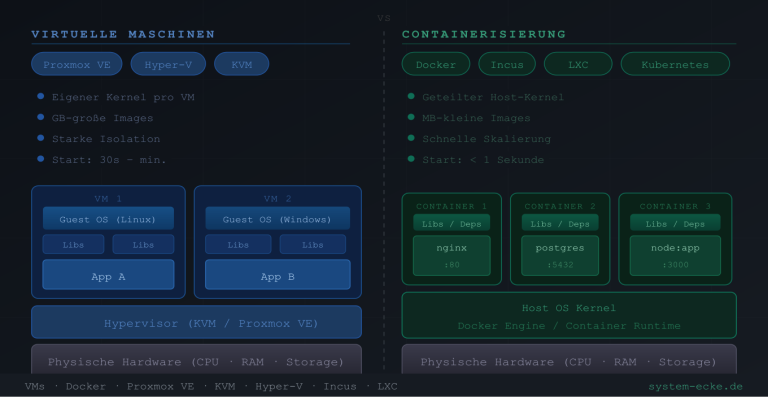Click the node:app :3000 block
This screenshot has width=768, height=407.
(x=675, y=256)
